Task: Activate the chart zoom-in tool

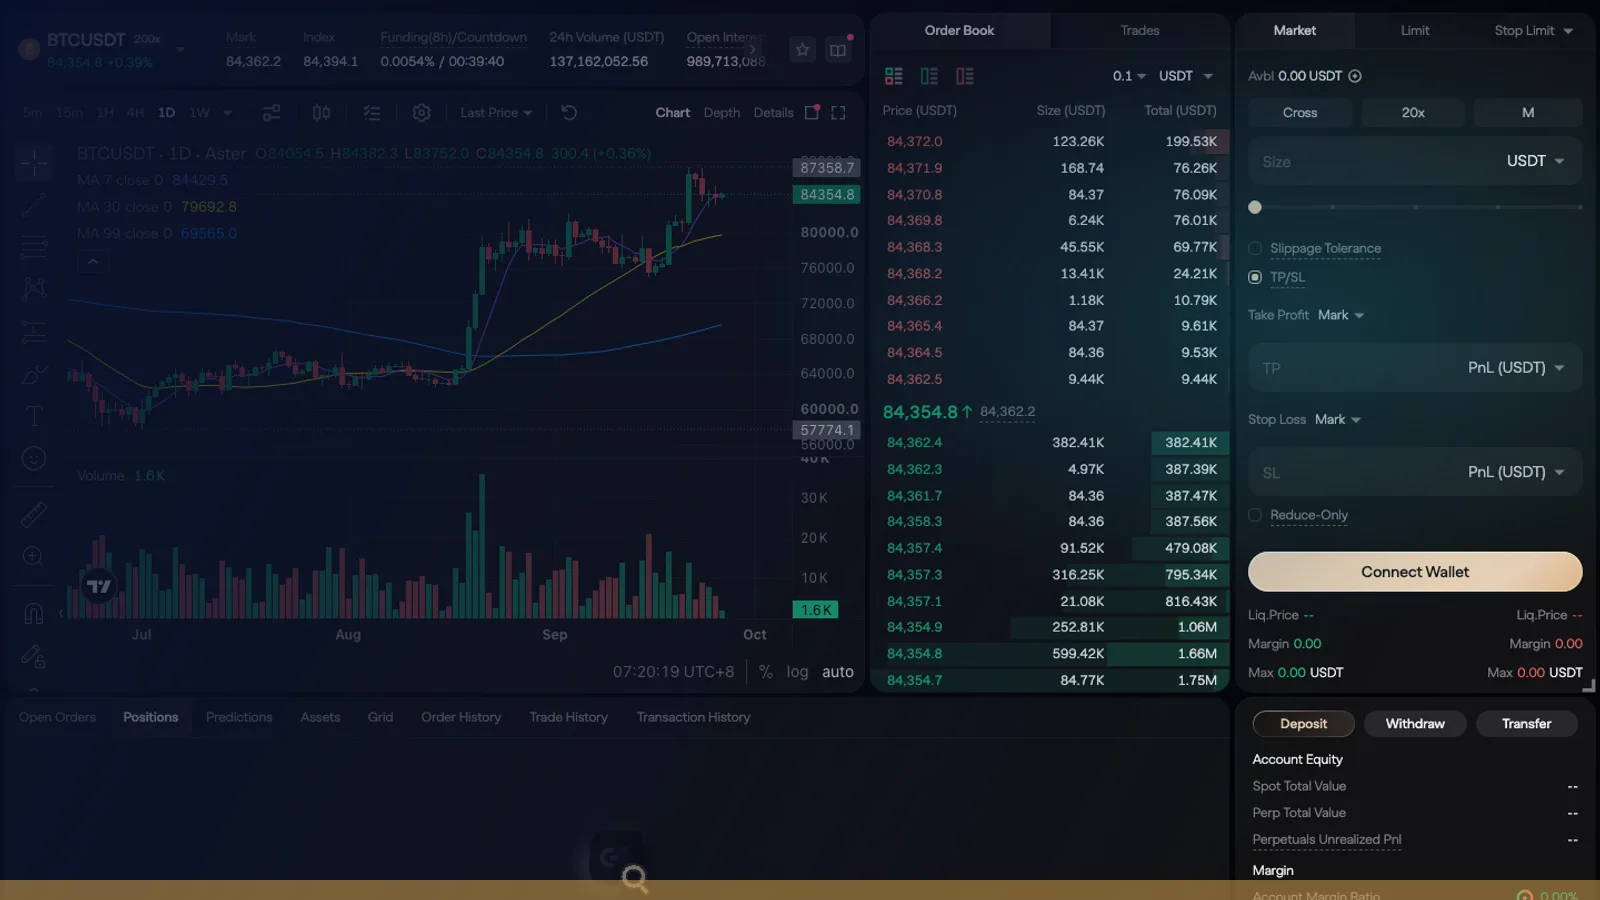Action: click(33, 556)
